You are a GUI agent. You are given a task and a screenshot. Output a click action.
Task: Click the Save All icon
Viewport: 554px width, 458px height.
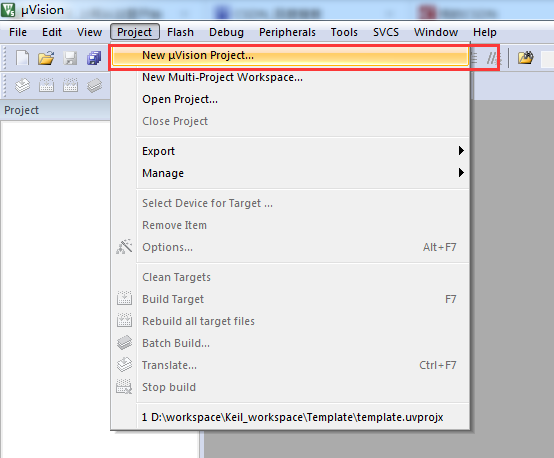coord(94,58)
